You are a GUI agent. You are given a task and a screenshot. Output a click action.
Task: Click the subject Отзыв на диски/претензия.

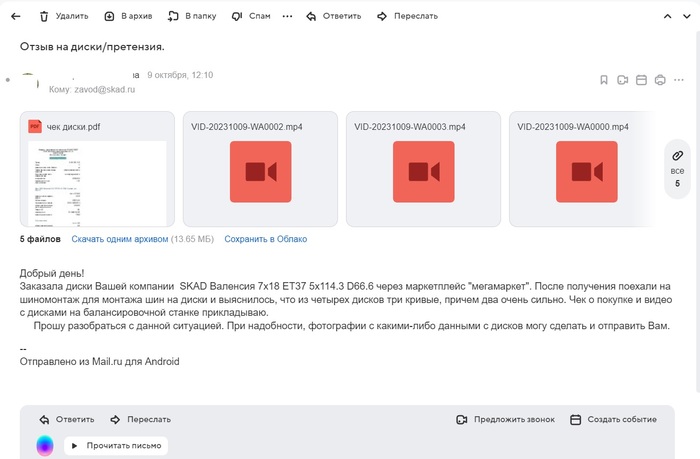pos(92,46)
